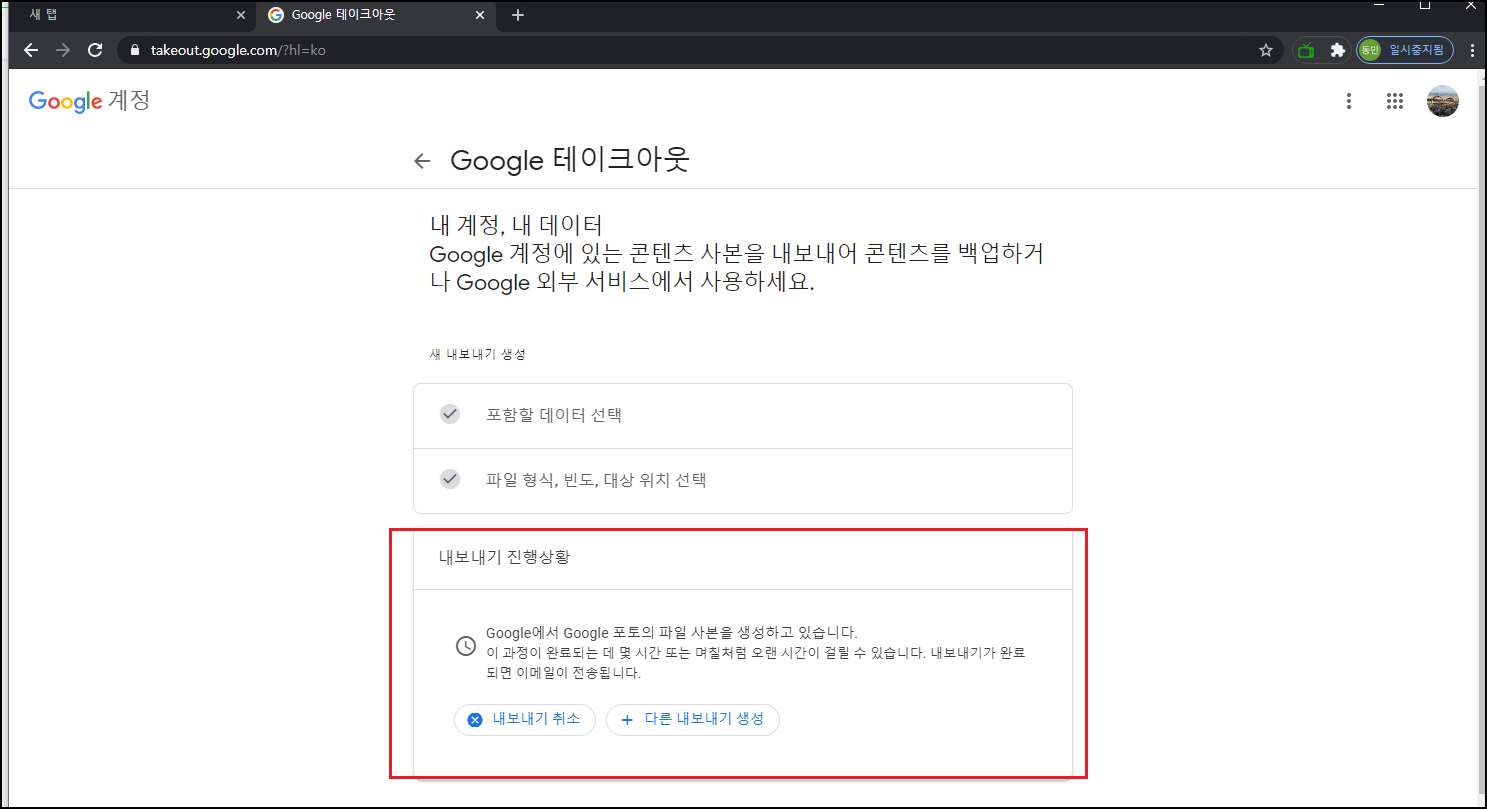Click the page title Google 테이크아웃
This screenshot has width=1487, height=809.
(570, 160)
